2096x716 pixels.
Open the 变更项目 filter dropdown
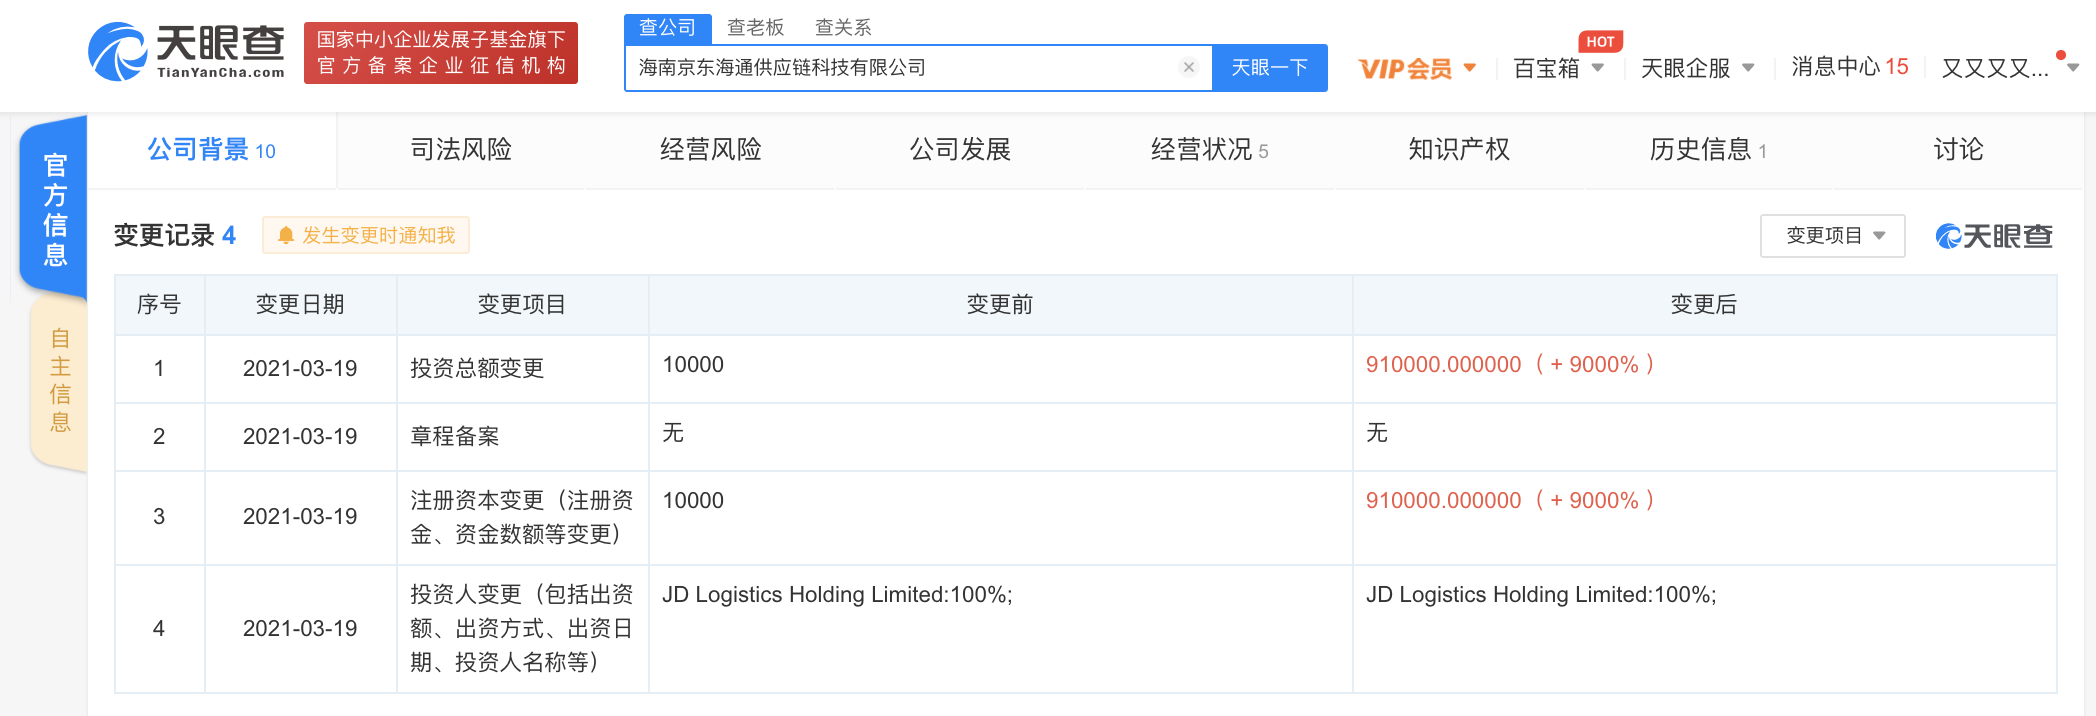pyautogui.click(x=1832, y=236)
